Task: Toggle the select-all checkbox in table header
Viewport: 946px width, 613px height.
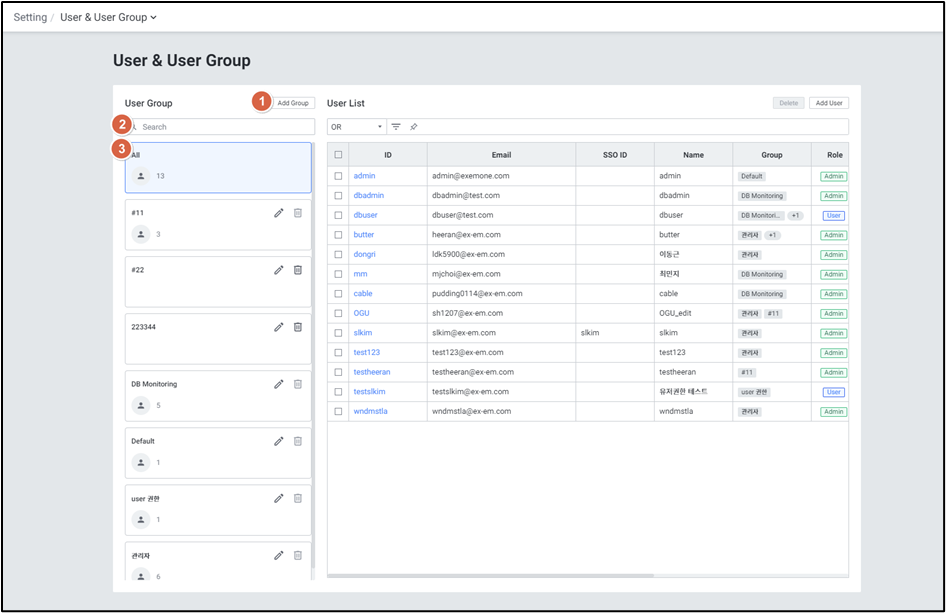Action: coord(338,155)
